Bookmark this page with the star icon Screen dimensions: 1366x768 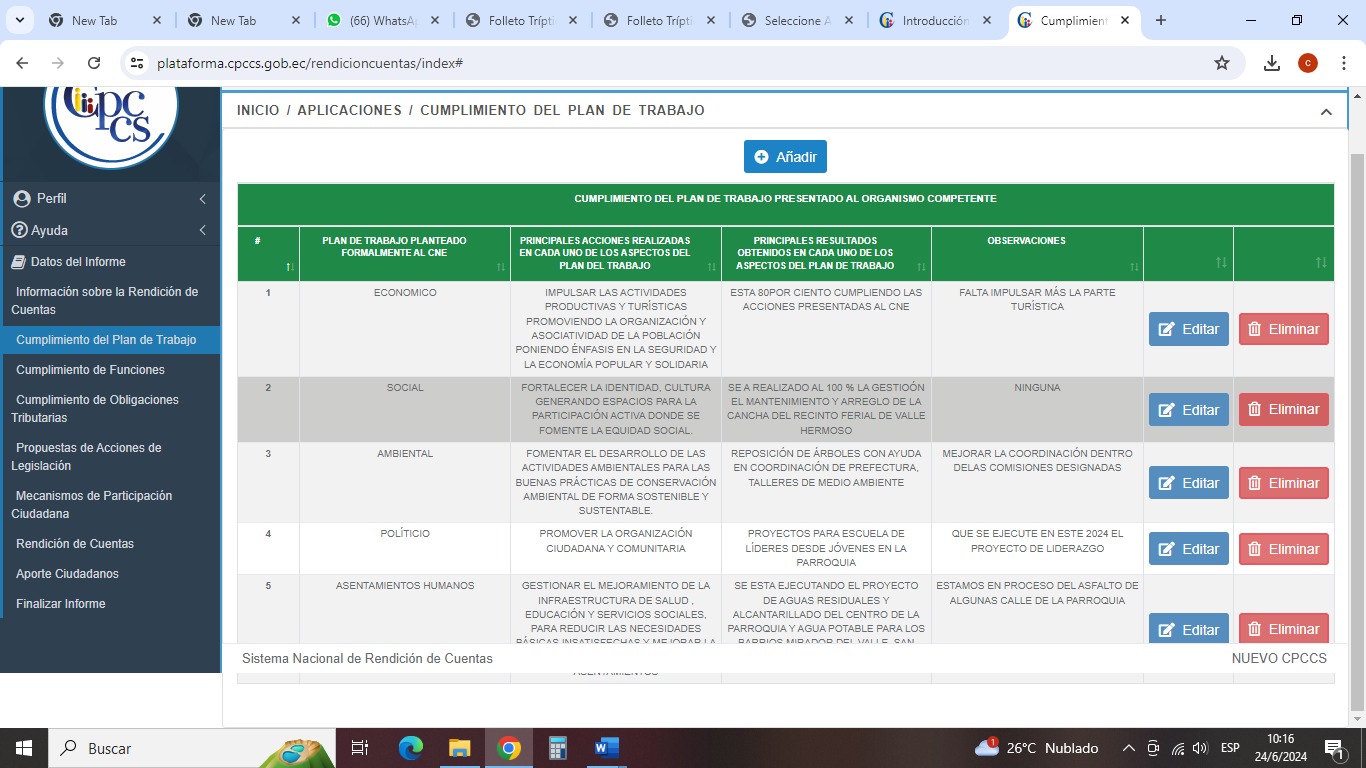pos(1221,63)
